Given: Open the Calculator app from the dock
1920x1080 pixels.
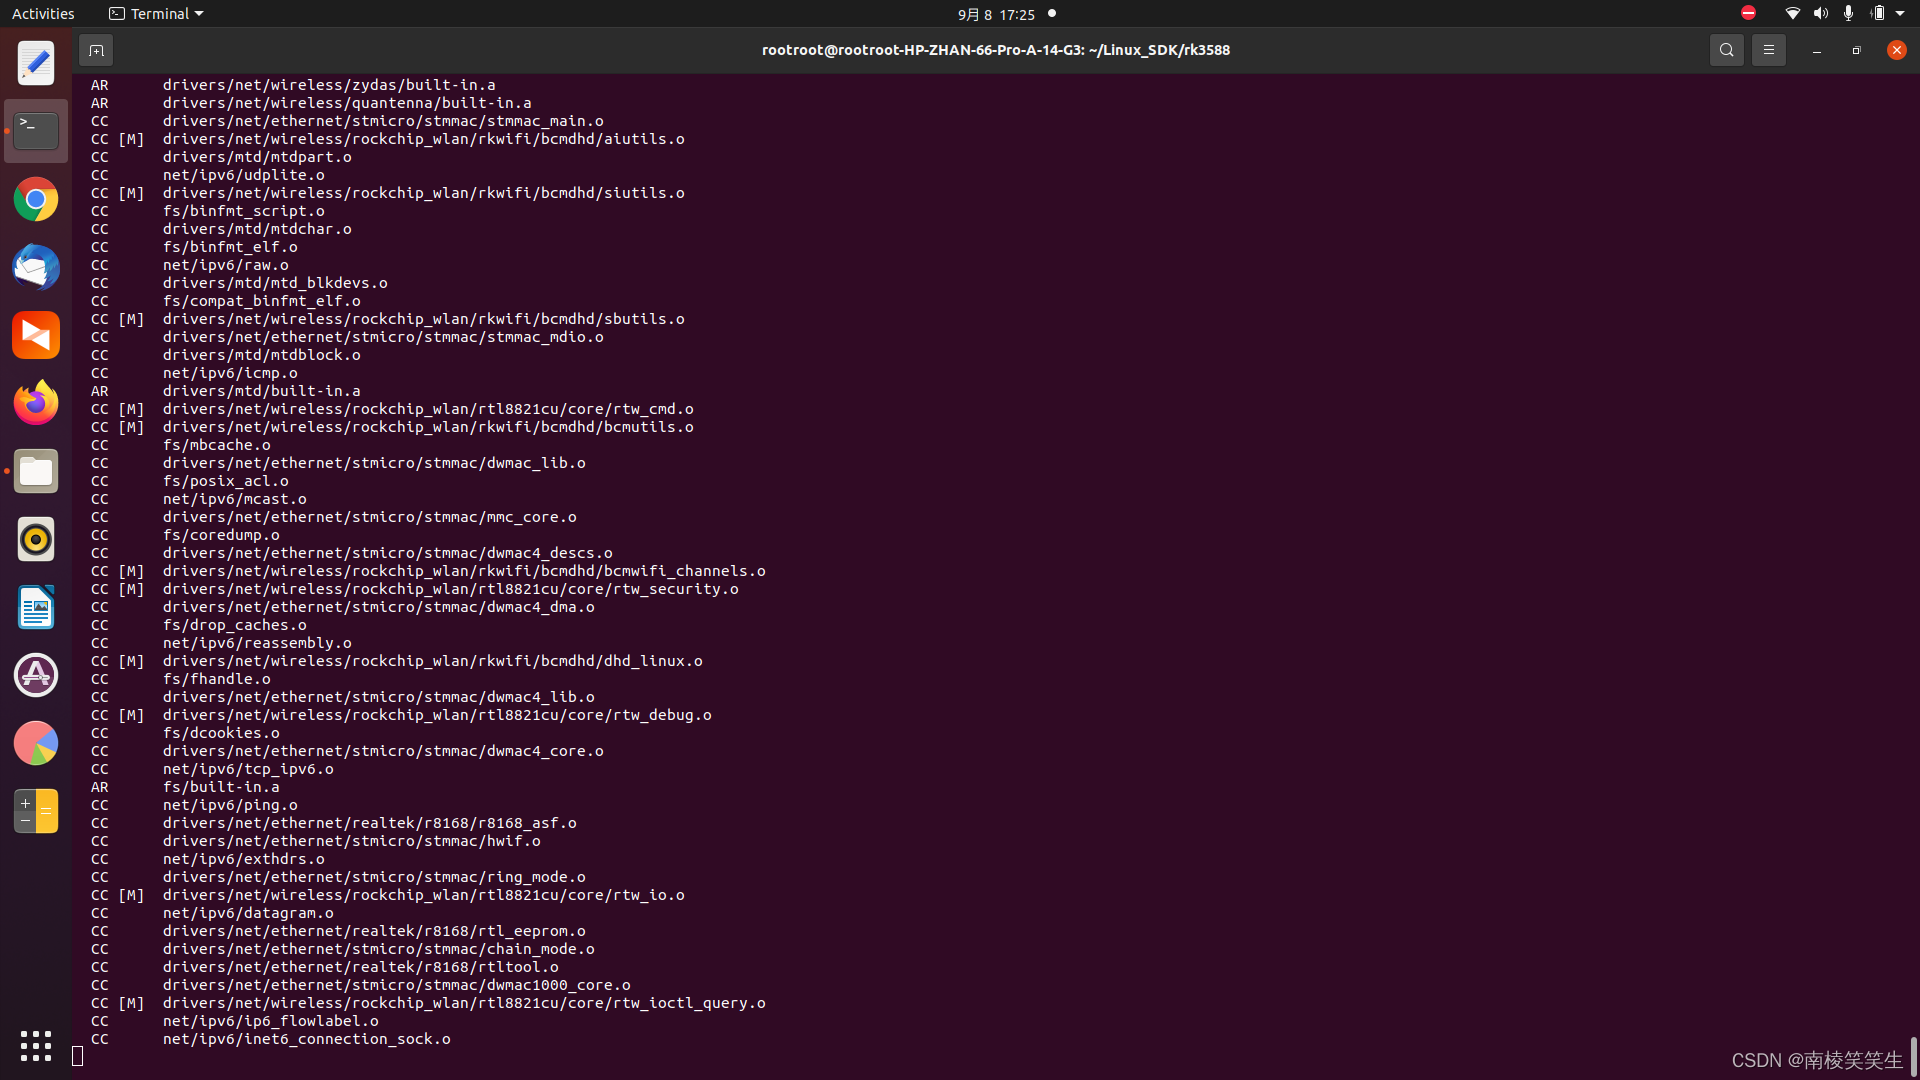Looking at the screenshot, I should [x=36, y=810].
